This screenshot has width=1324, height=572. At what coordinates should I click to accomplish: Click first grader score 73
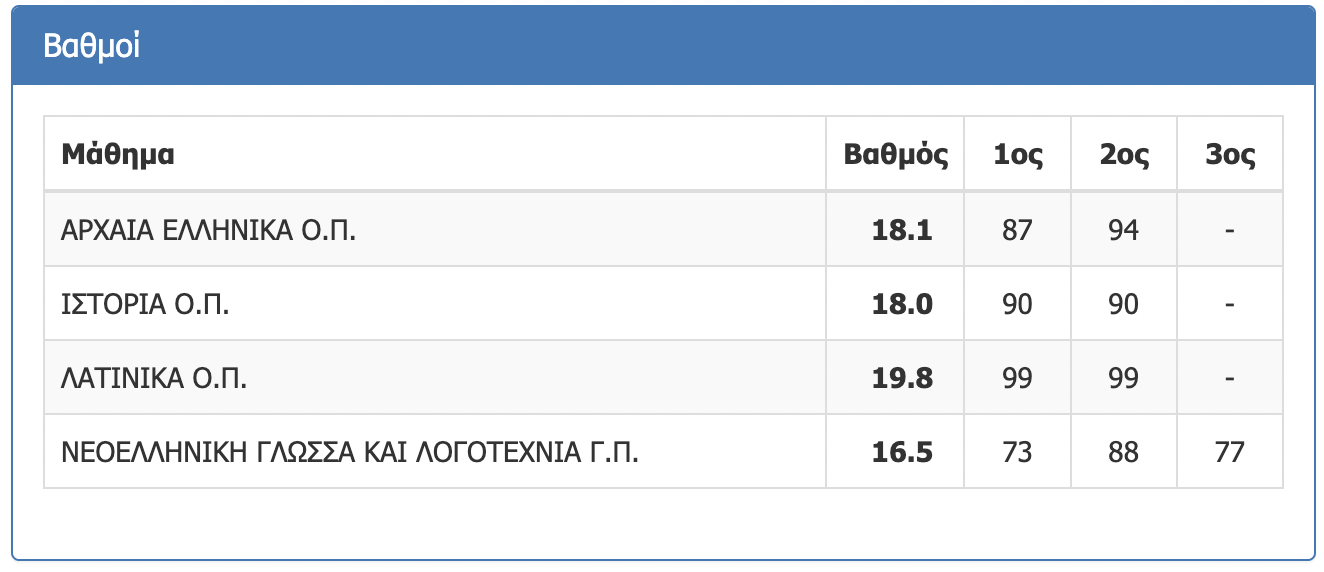[x=1017, y=452]
